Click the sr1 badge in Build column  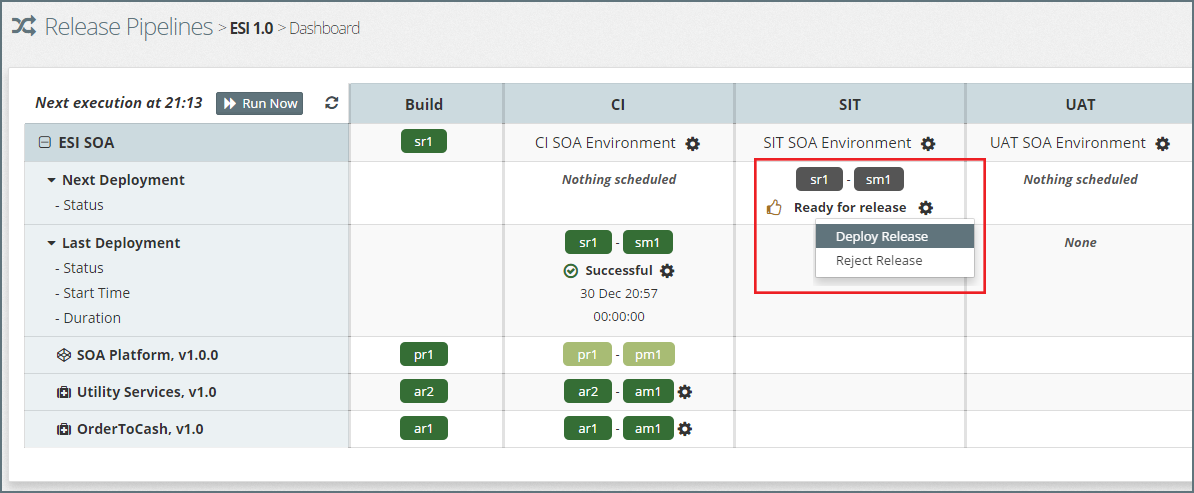424,142
